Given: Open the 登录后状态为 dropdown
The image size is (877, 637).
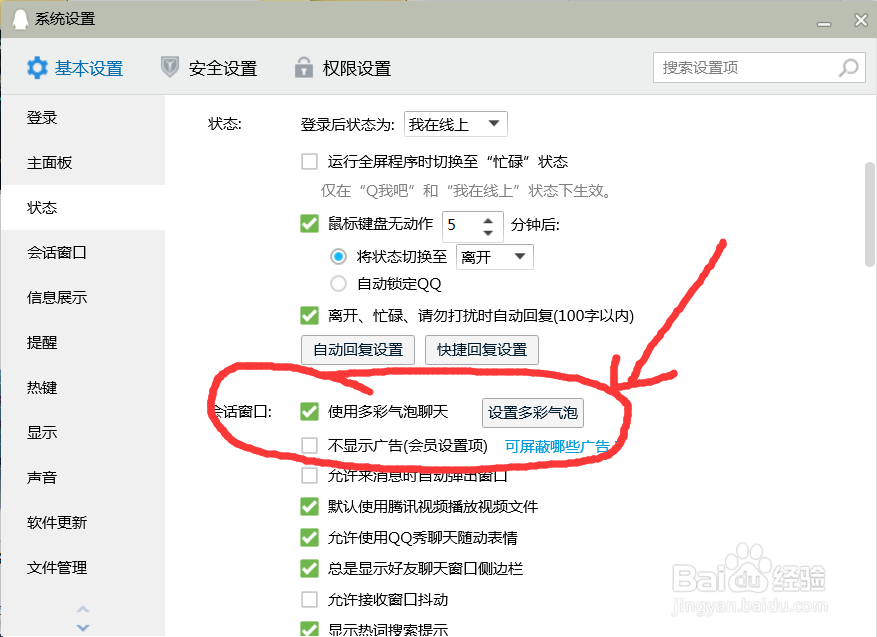Looking at the screenshot, I should point(456,124).
